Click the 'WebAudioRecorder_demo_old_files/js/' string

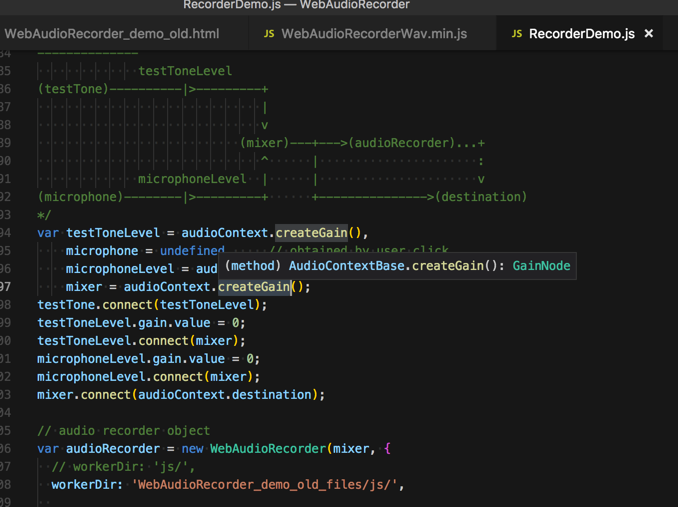click(x=264, y=485)
